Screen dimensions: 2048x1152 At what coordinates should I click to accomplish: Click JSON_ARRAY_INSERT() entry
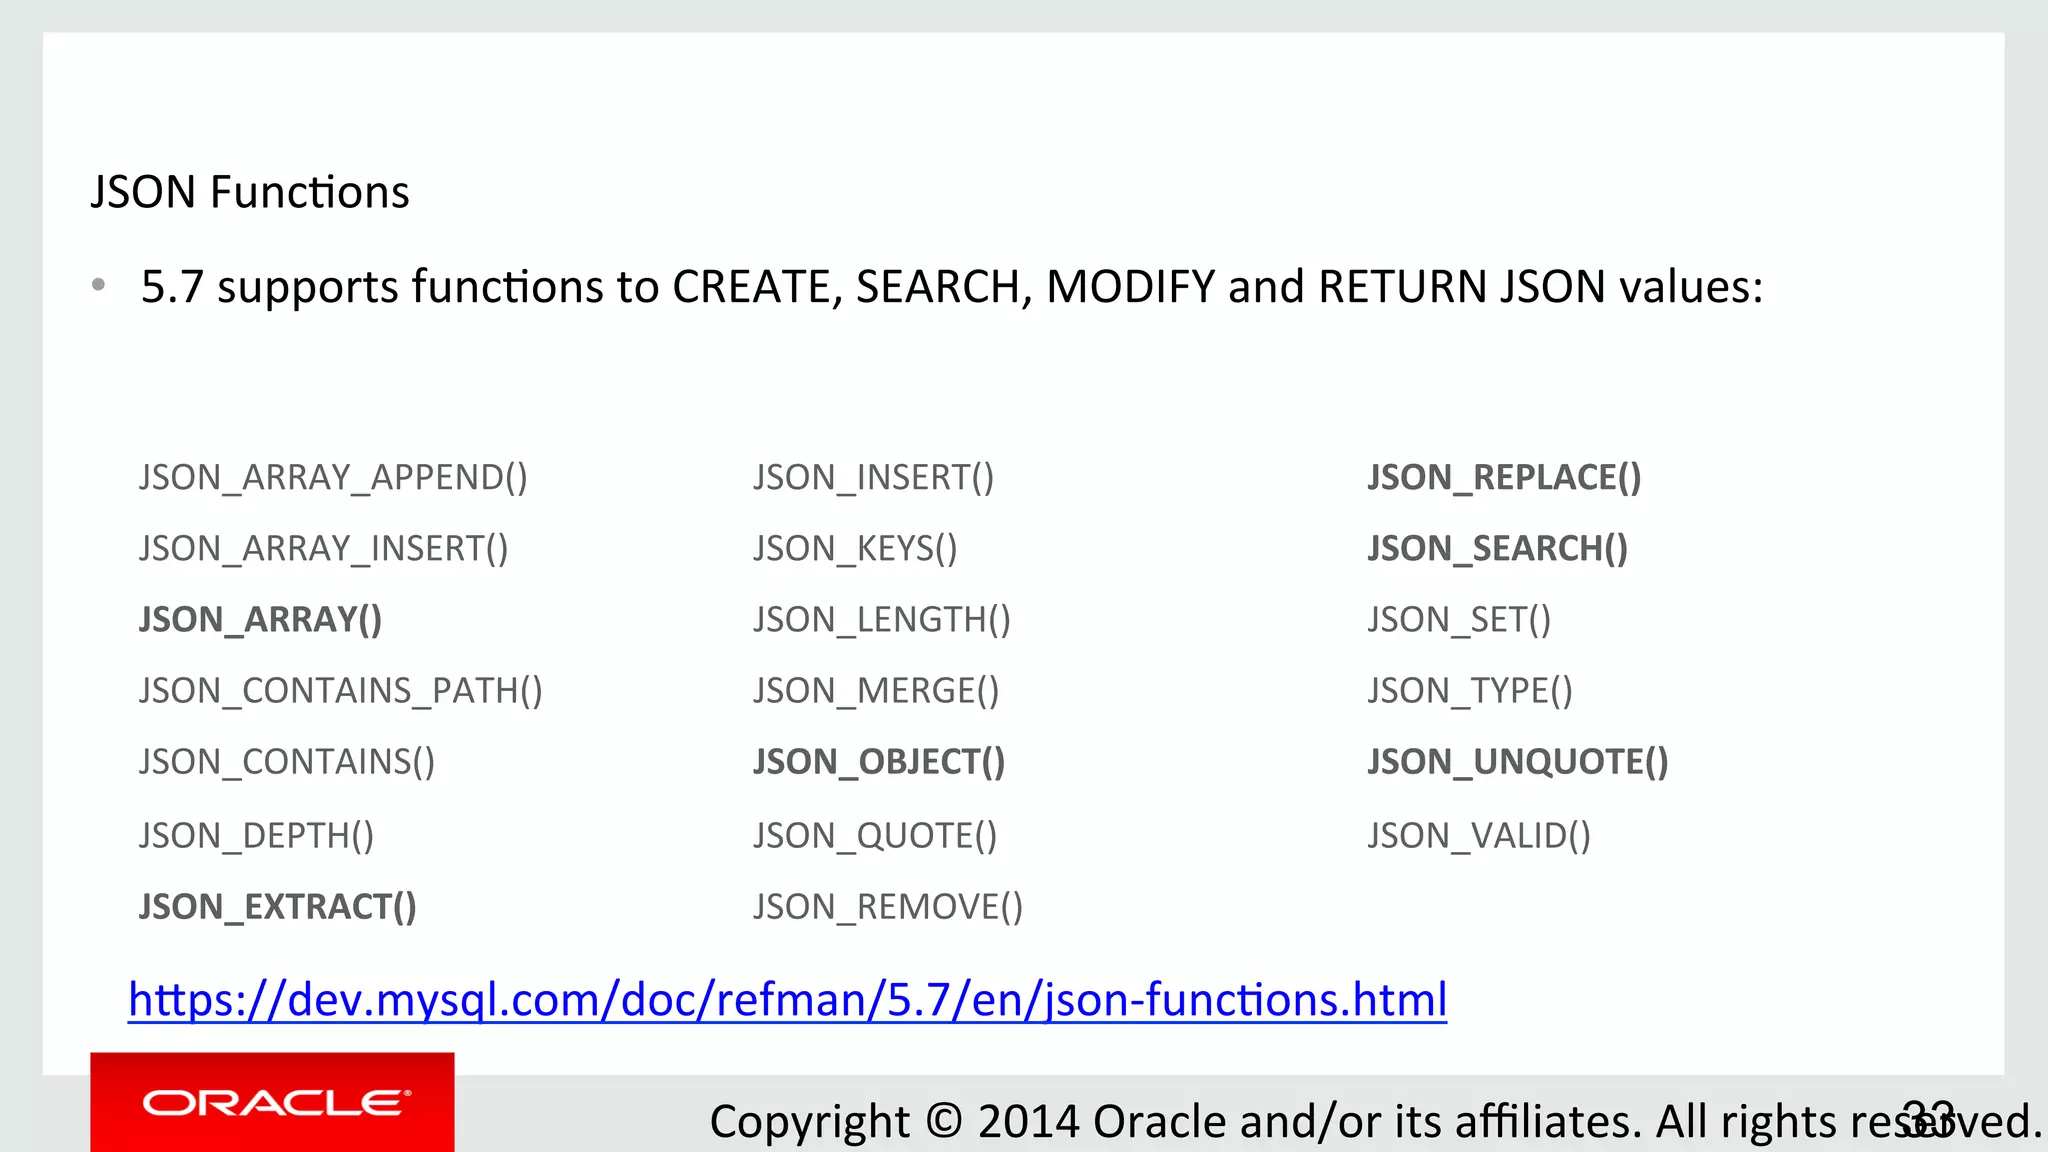coord(324,549)
